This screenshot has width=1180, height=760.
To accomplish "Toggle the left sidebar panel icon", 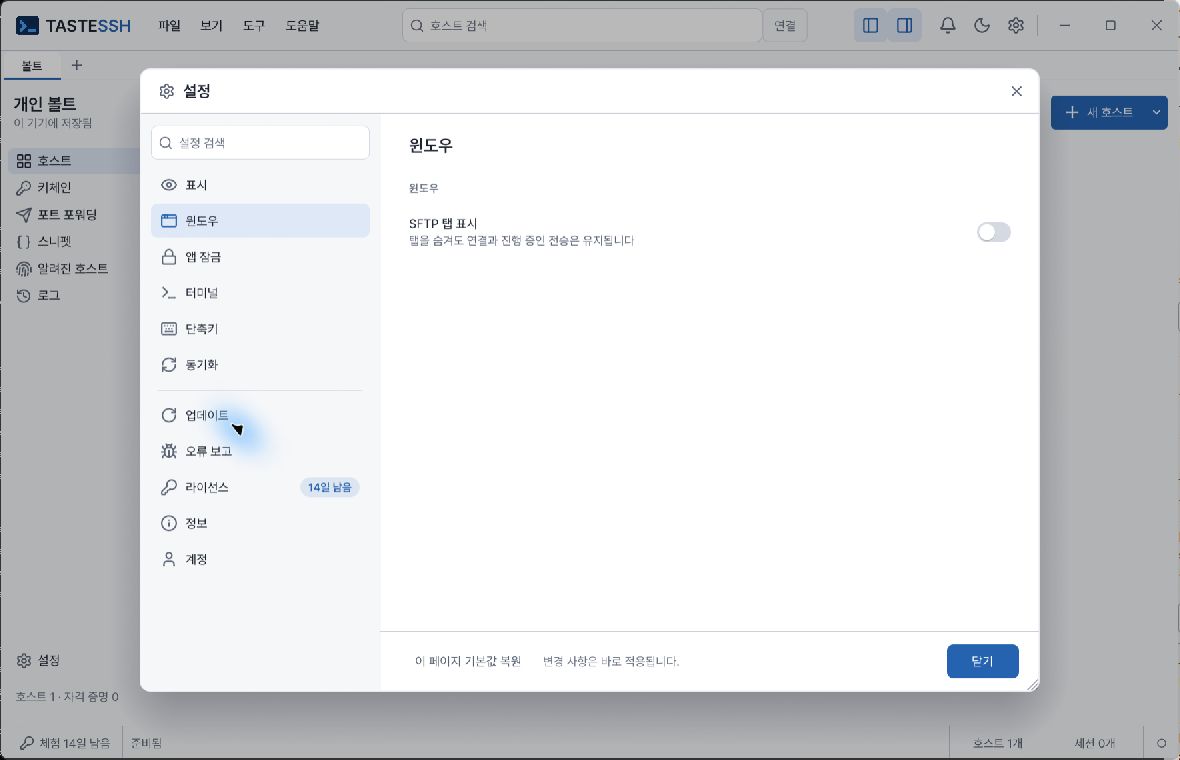I will pyautogui.click(x=871, y=26).
